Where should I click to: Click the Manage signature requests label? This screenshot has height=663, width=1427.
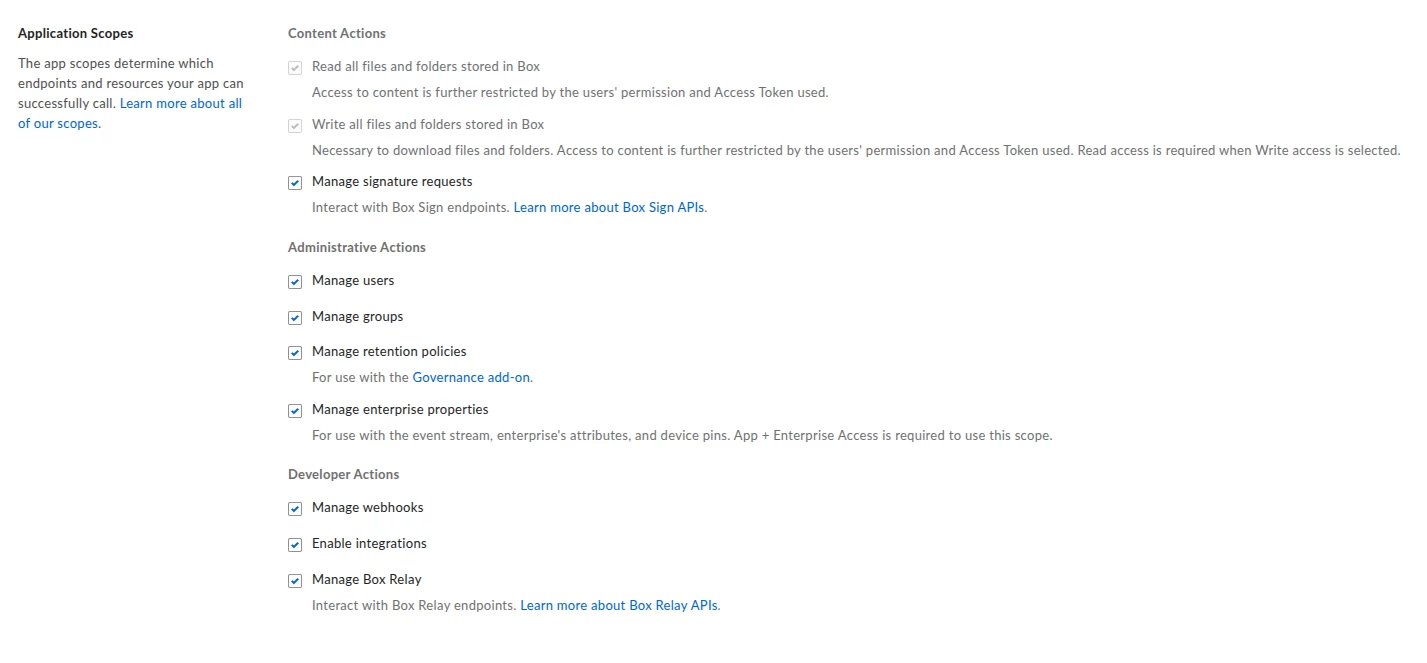[x=392, y=182]
